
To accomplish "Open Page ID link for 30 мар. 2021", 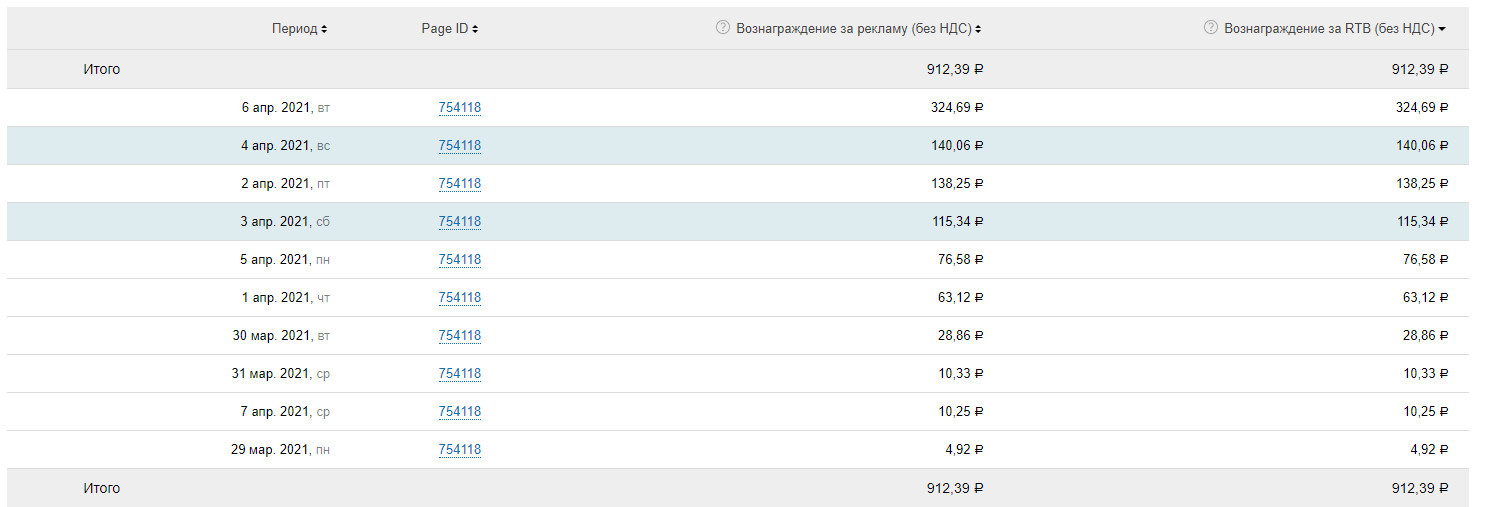I will point(459,336).
